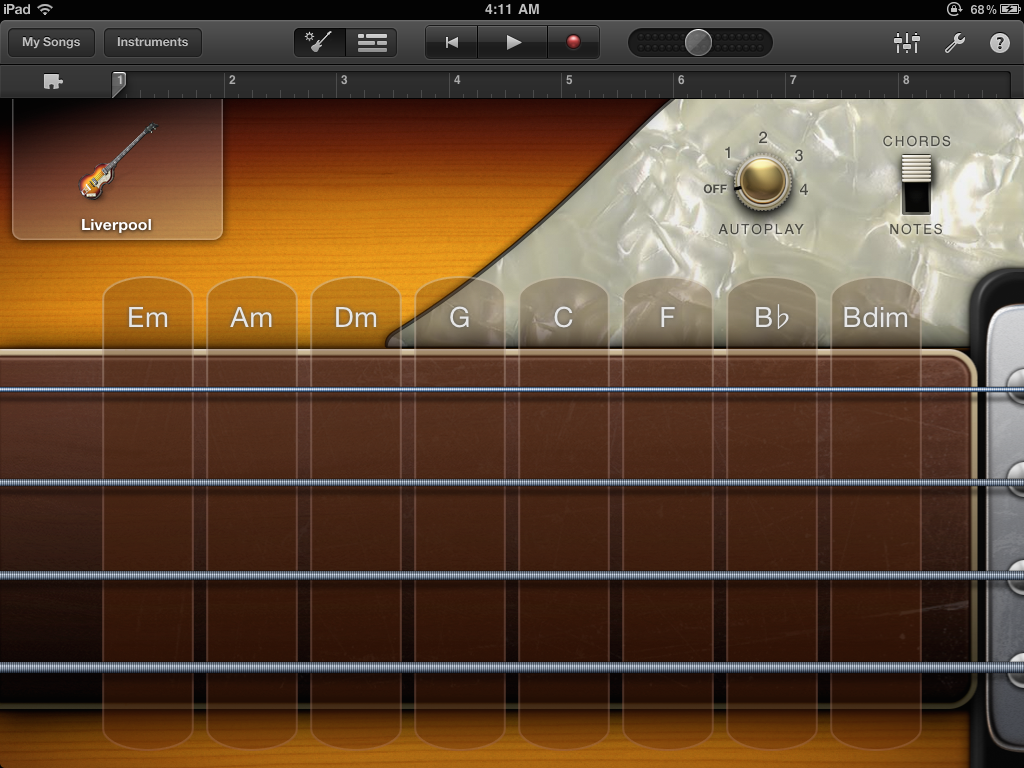This screenshot has height=768, width=1024.
Task: Open the help question mark icon
Action: (999, 42)
